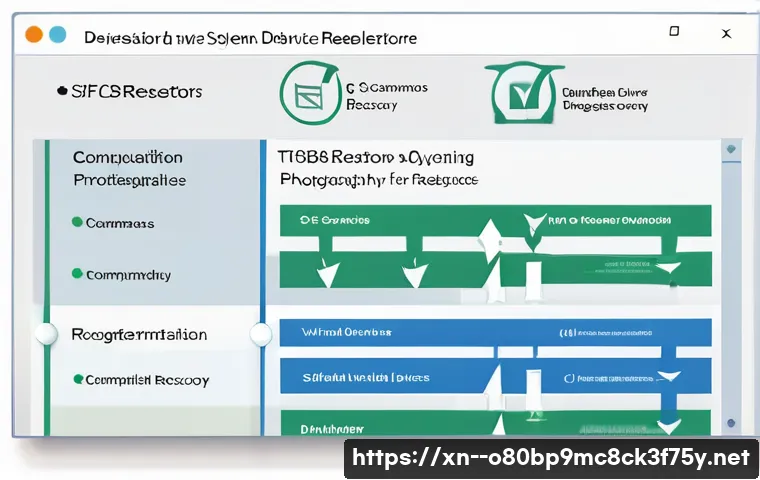Click the black bullet beside SIFCS Resetors

pyautogui.click(x=60, y=92)
